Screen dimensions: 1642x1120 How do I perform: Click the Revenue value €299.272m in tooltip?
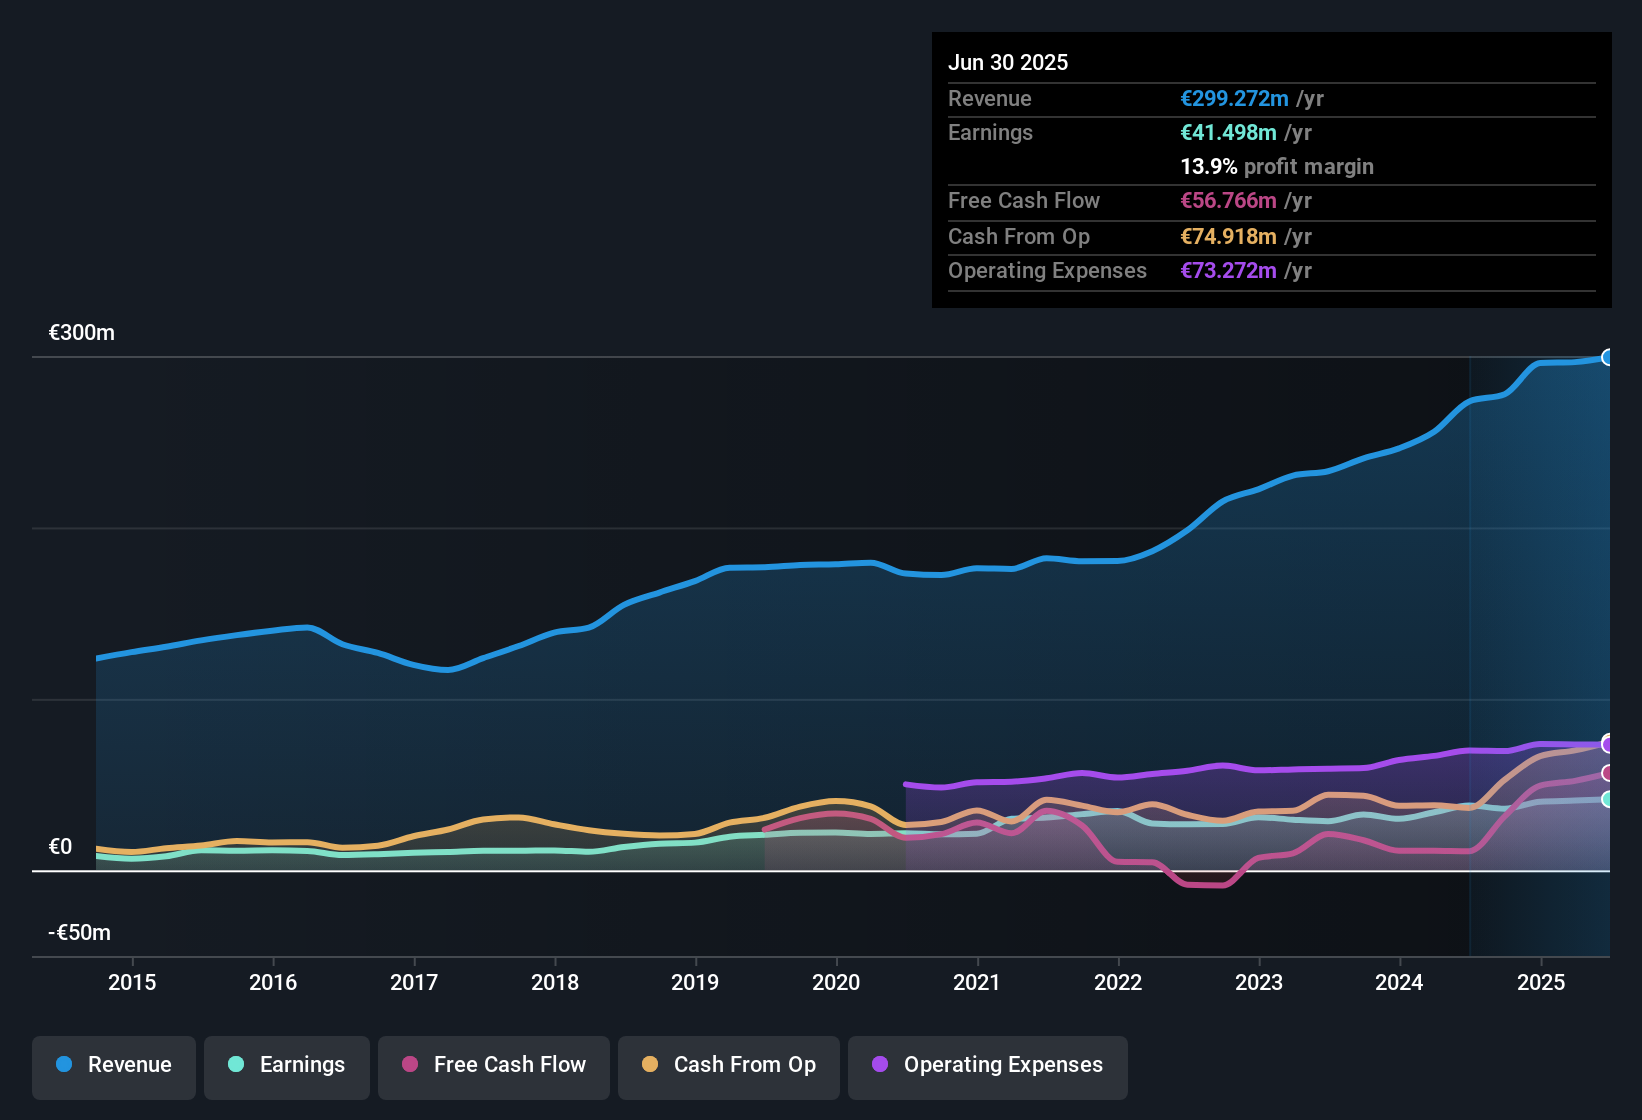coord(1234,98)
